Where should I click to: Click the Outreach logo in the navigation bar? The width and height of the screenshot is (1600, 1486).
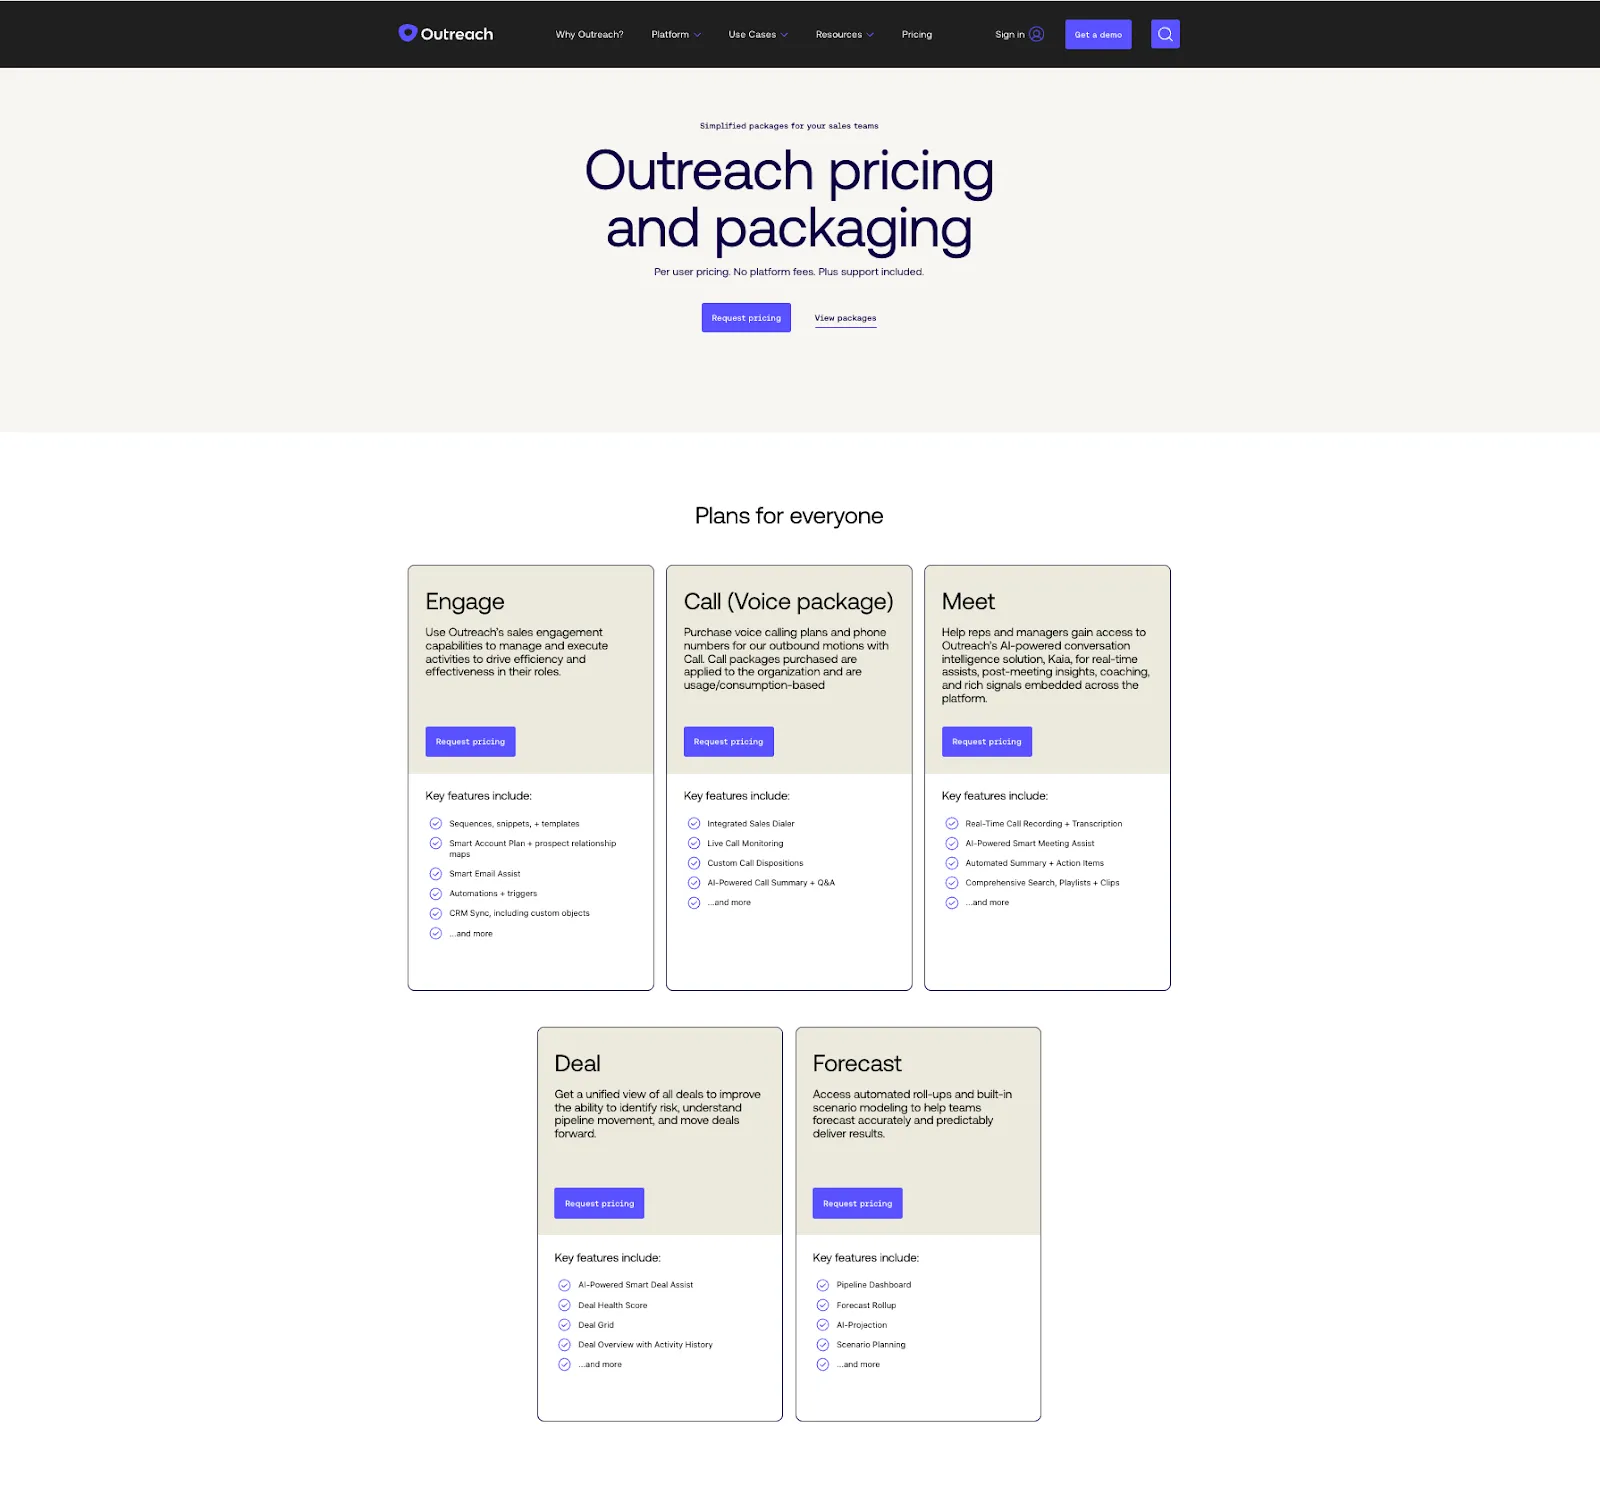(x=445, y=33)
